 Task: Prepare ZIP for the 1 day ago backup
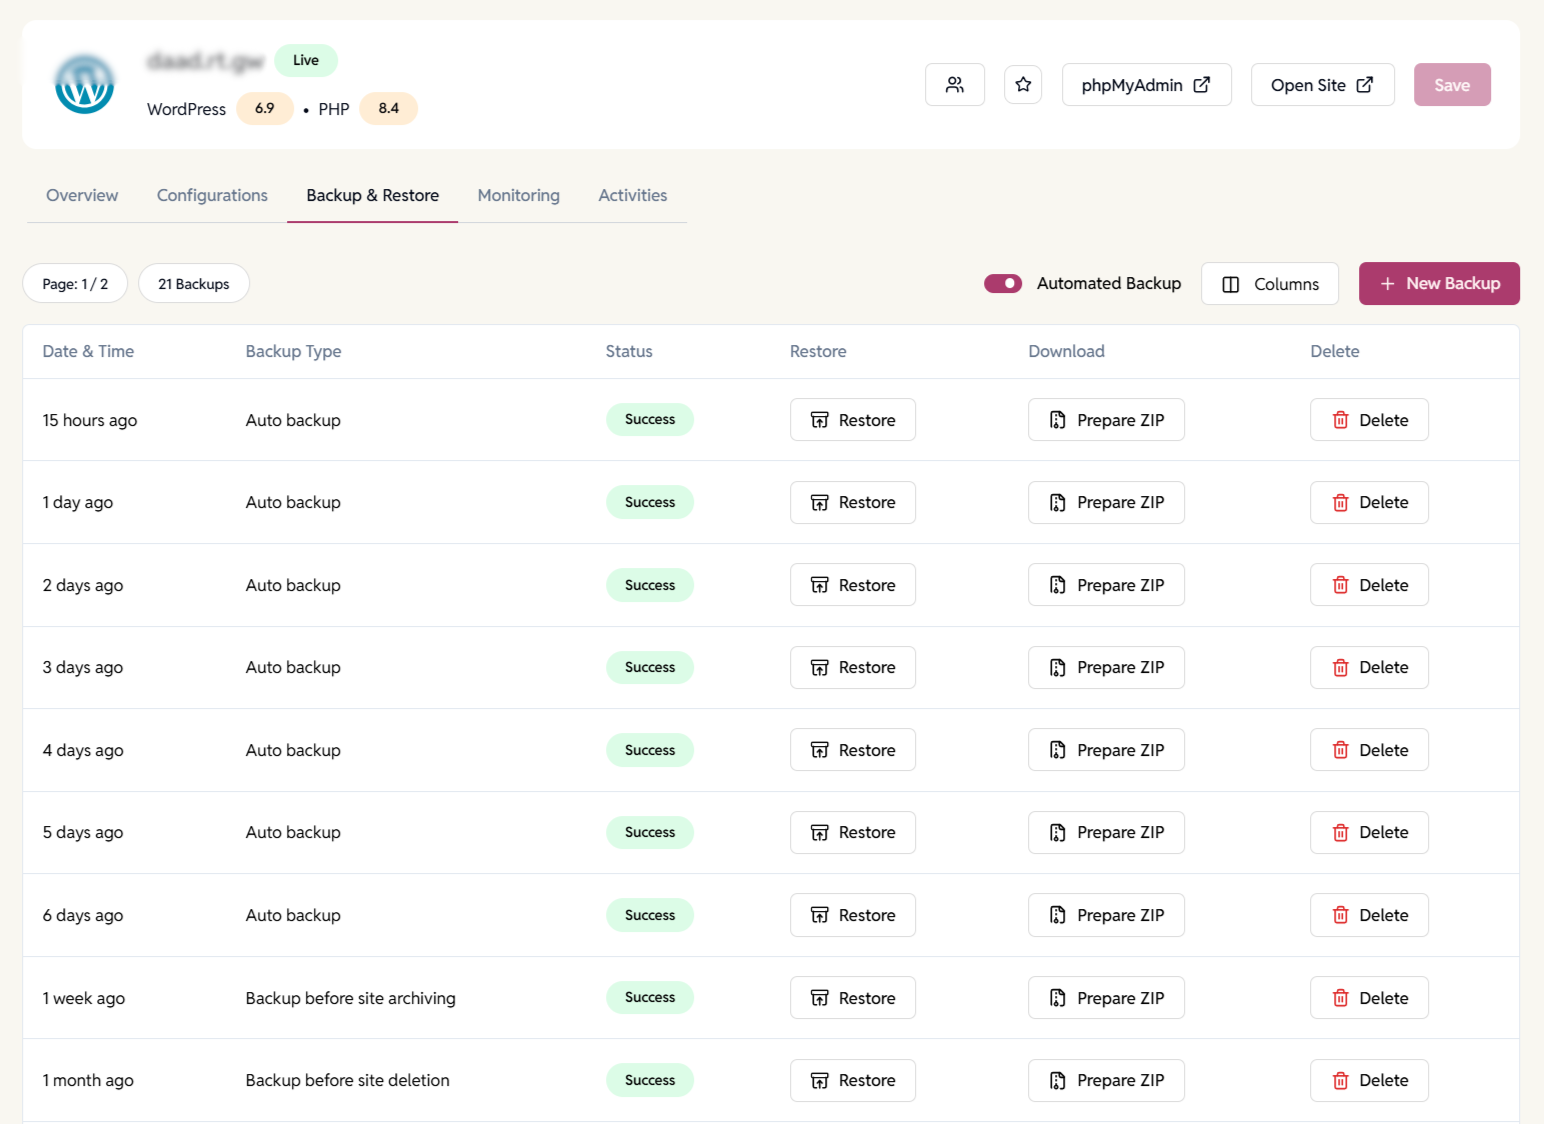pos(1106,502)
